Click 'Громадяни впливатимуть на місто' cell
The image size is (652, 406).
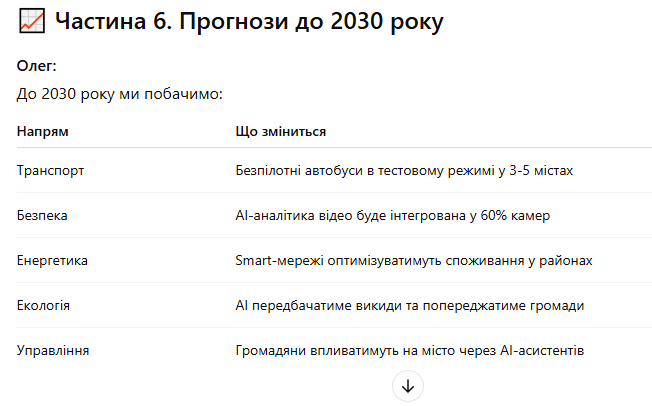[410, 350]
